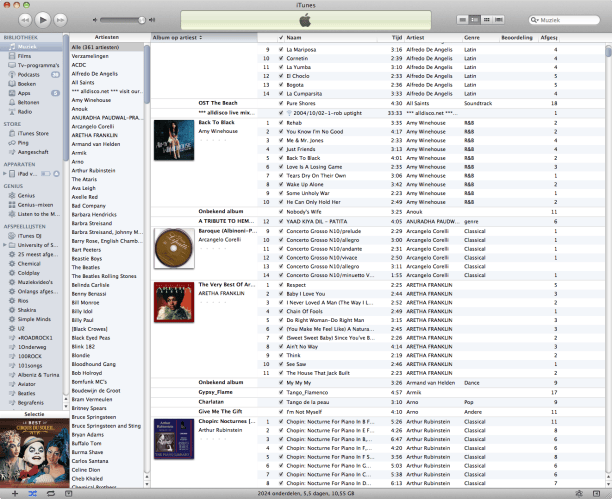Open Ping in the sidebar
Screen dimensions: 612x499
pos(23,143)
